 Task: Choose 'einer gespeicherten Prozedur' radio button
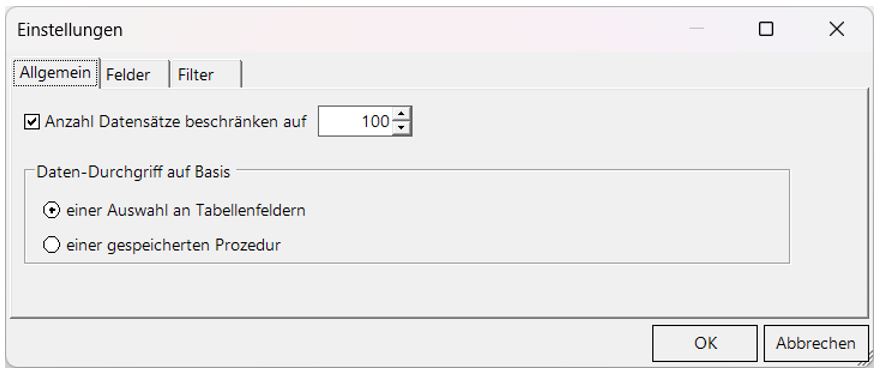pos(51,245)
